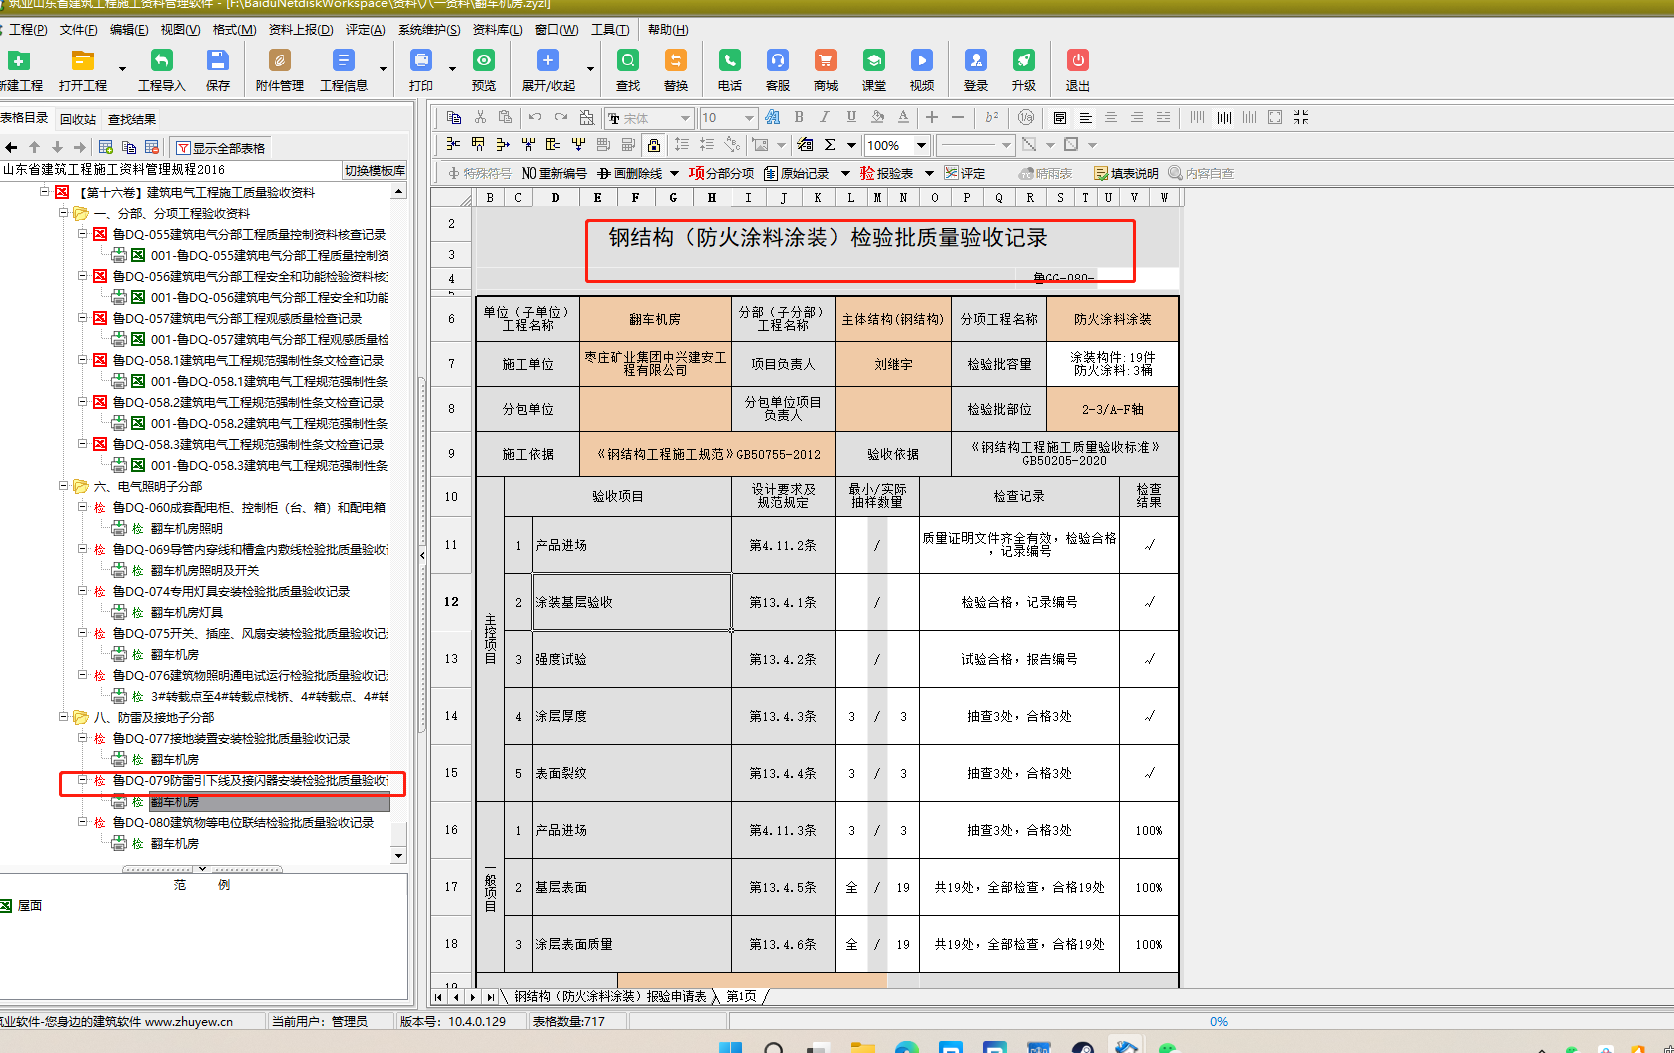Click the delete table icon in directory toolbar
The image size is (1674, 1053).
(x=152, y=147)
